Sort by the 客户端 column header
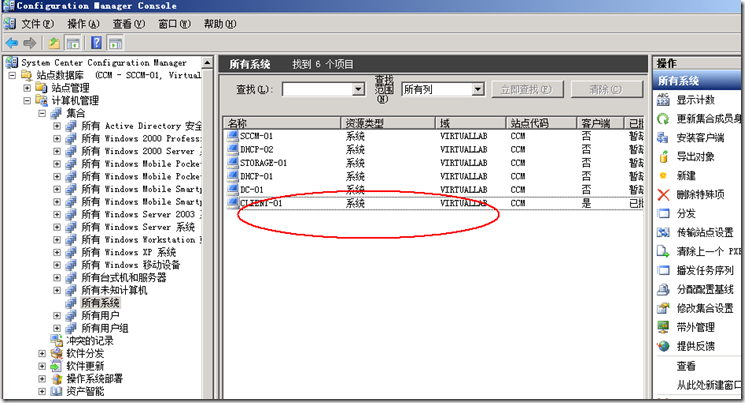Image resolution: width=745 pixels, height=403 pixels. 601,123
